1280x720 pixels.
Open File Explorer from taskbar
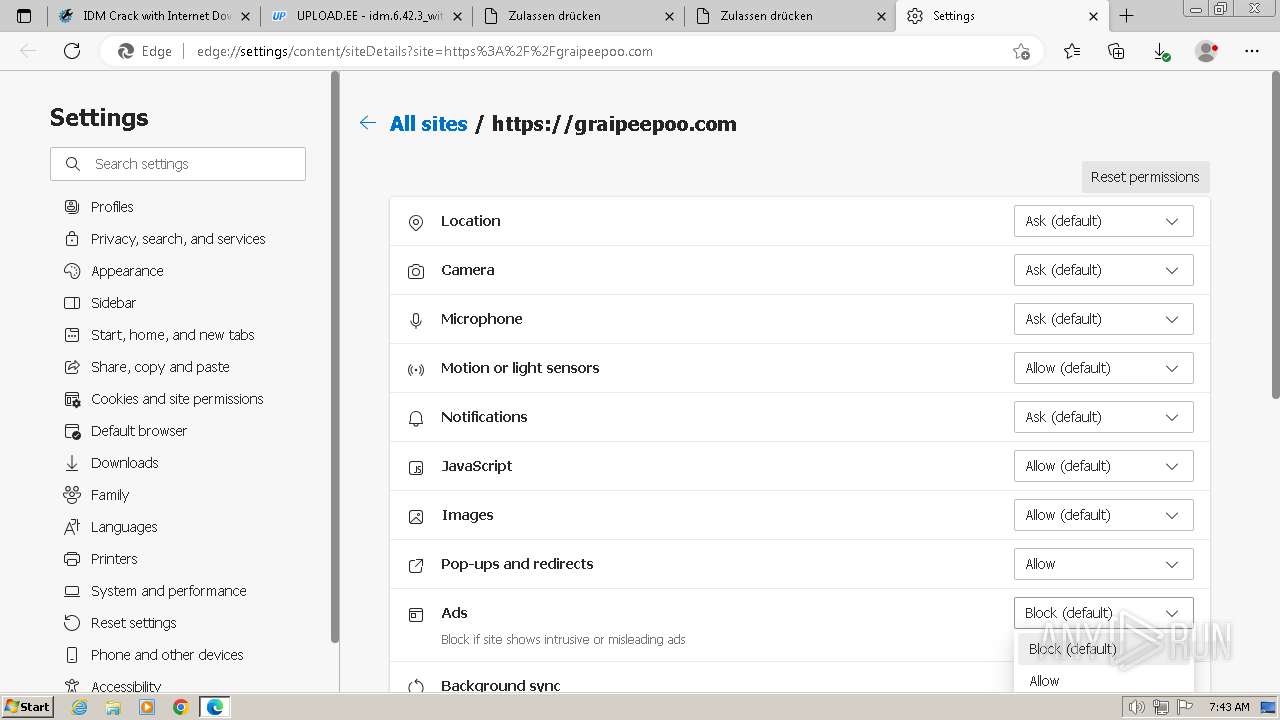[113, 707]
